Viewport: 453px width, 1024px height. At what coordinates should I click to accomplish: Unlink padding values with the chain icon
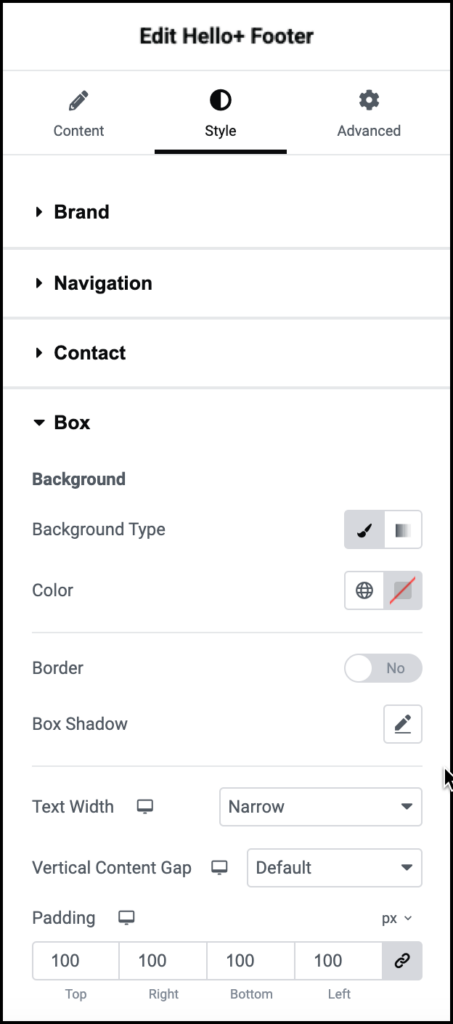tap(402, 961)
